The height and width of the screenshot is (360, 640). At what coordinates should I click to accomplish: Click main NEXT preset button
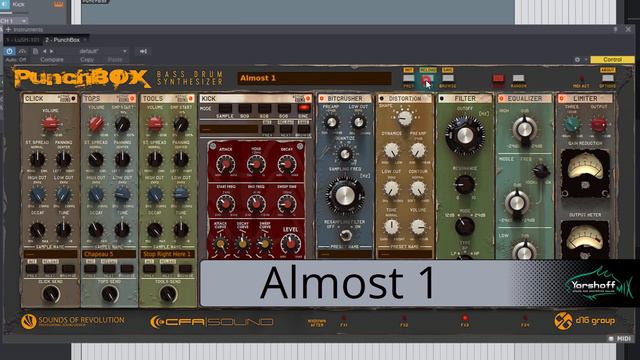[427, 79]
